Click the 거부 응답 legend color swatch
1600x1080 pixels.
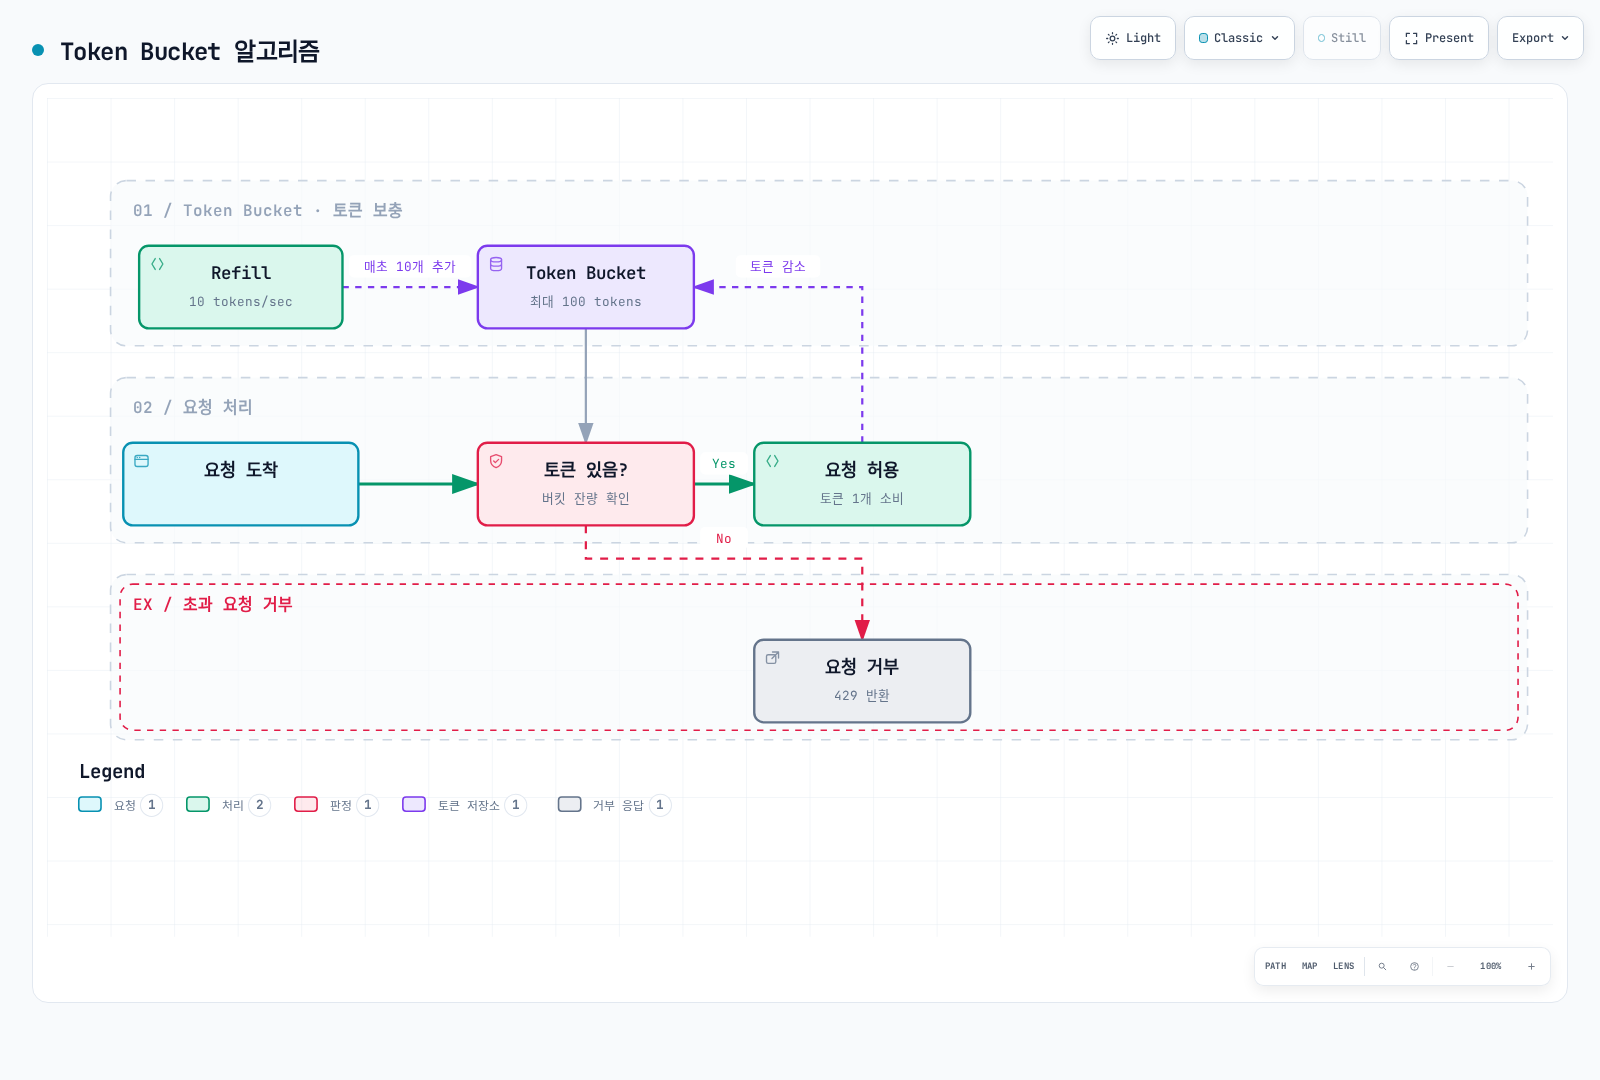click(570, 804)
